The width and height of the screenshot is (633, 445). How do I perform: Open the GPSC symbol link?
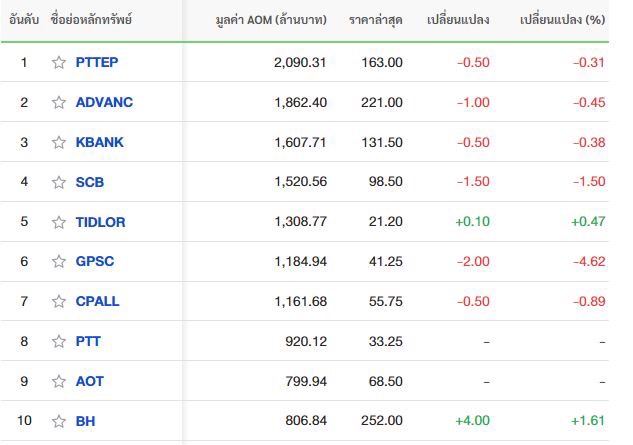[95, 261]
